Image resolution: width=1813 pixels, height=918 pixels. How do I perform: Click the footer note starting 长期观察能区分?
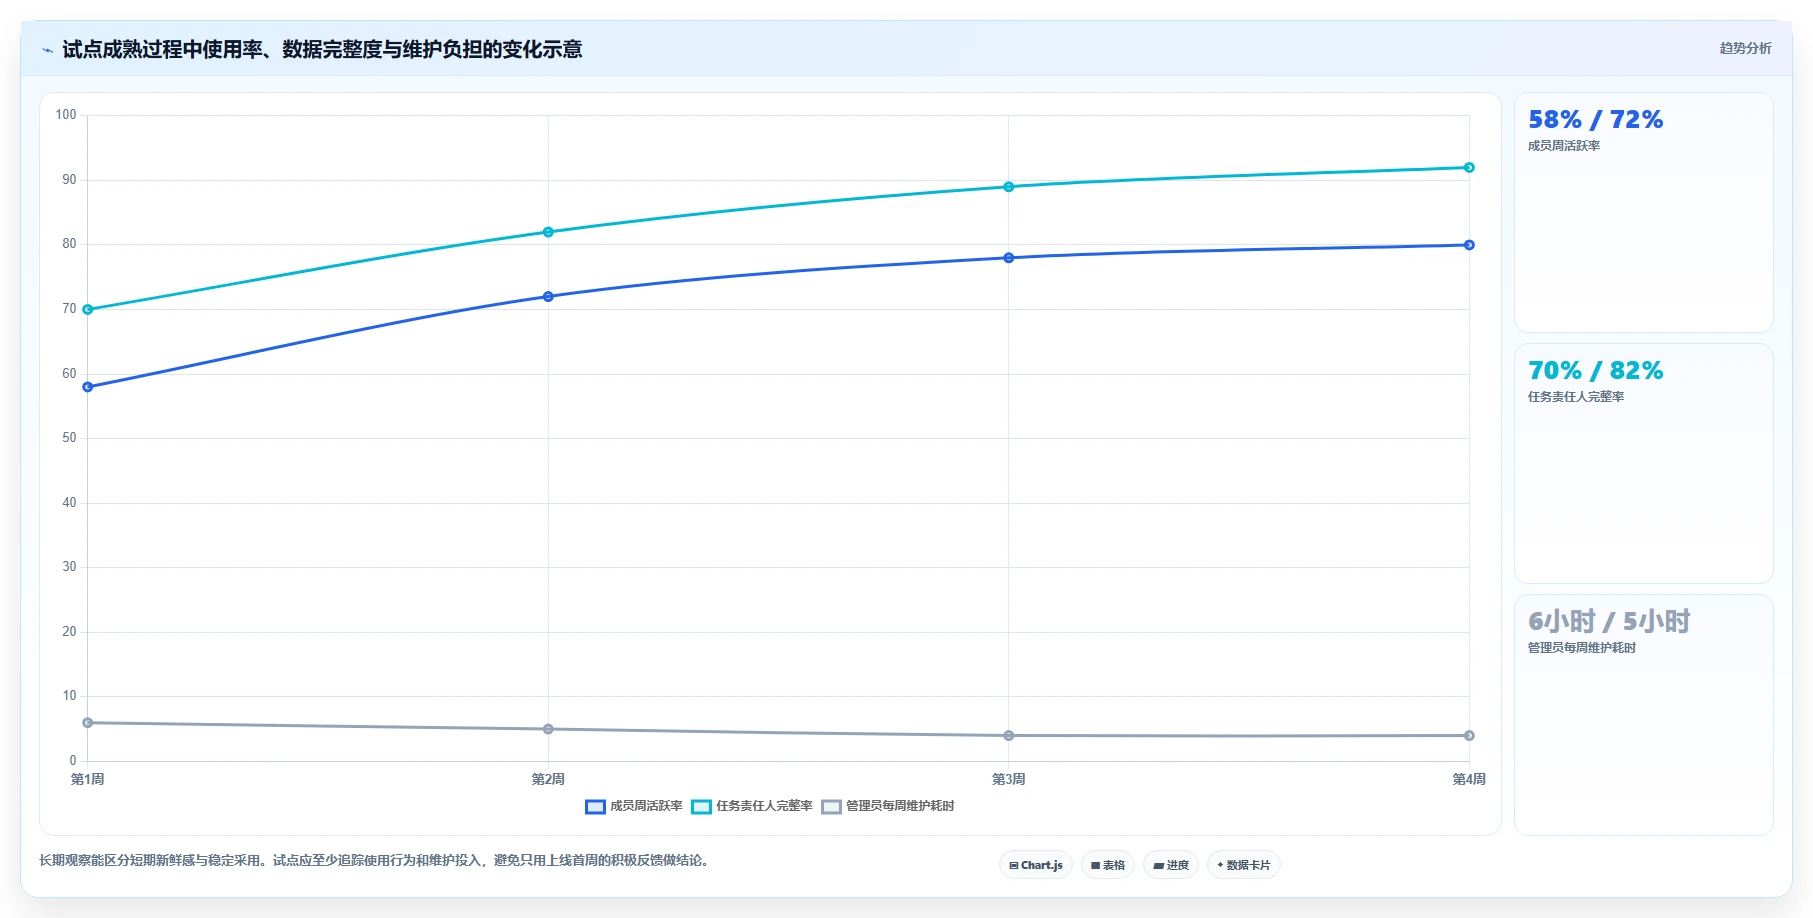point(377,860)
